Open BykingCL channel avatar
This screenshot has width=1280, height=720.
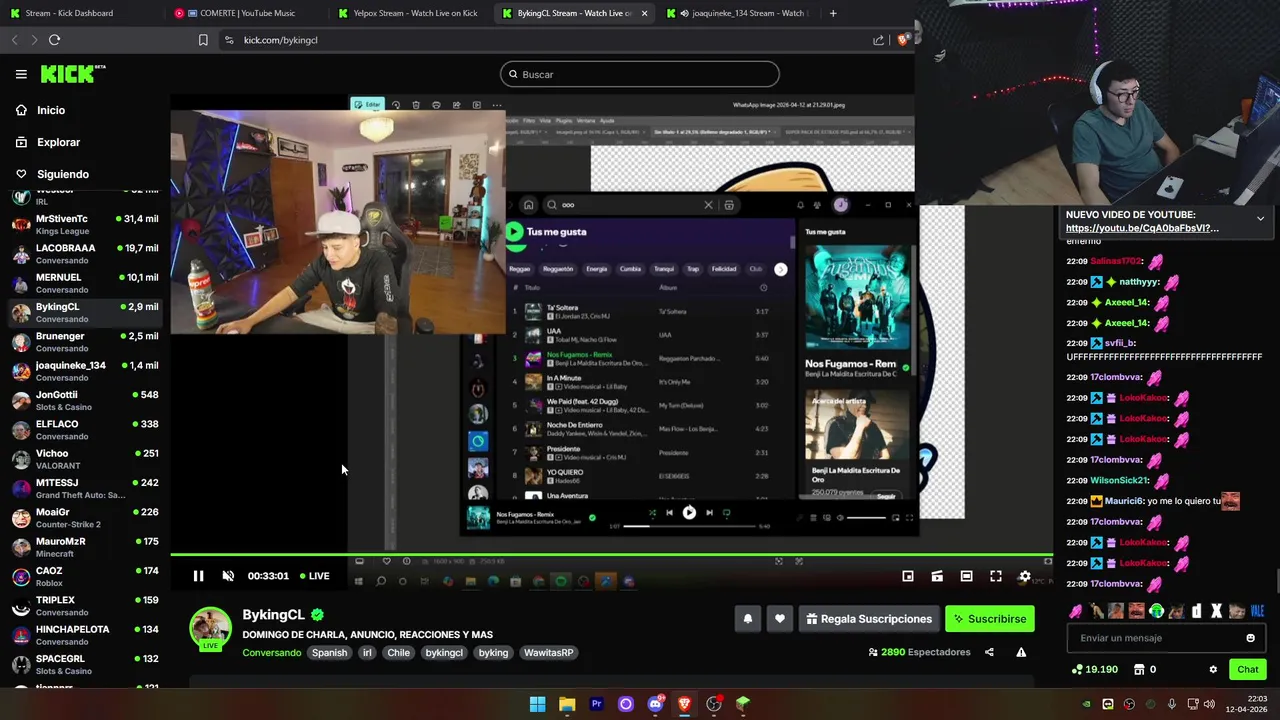pos(210,627)
